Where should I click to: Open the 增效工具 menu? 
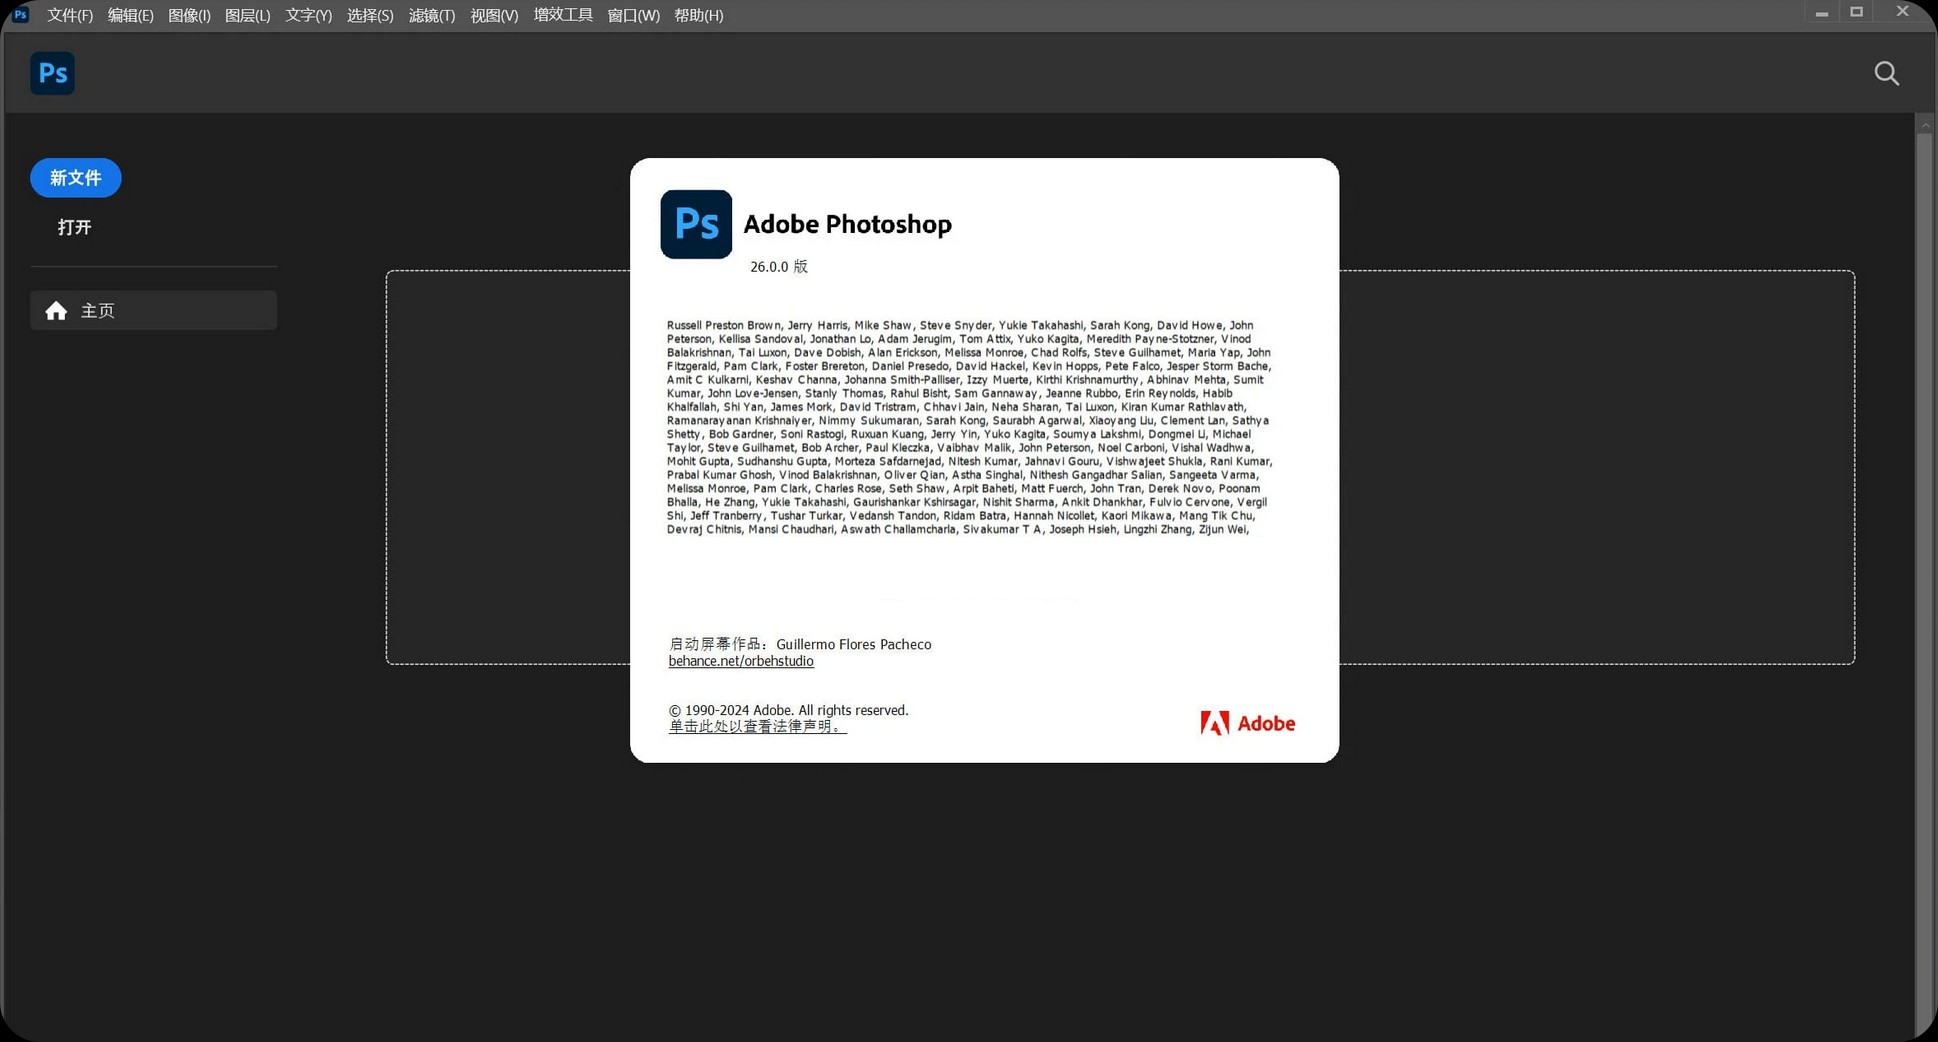563,15
